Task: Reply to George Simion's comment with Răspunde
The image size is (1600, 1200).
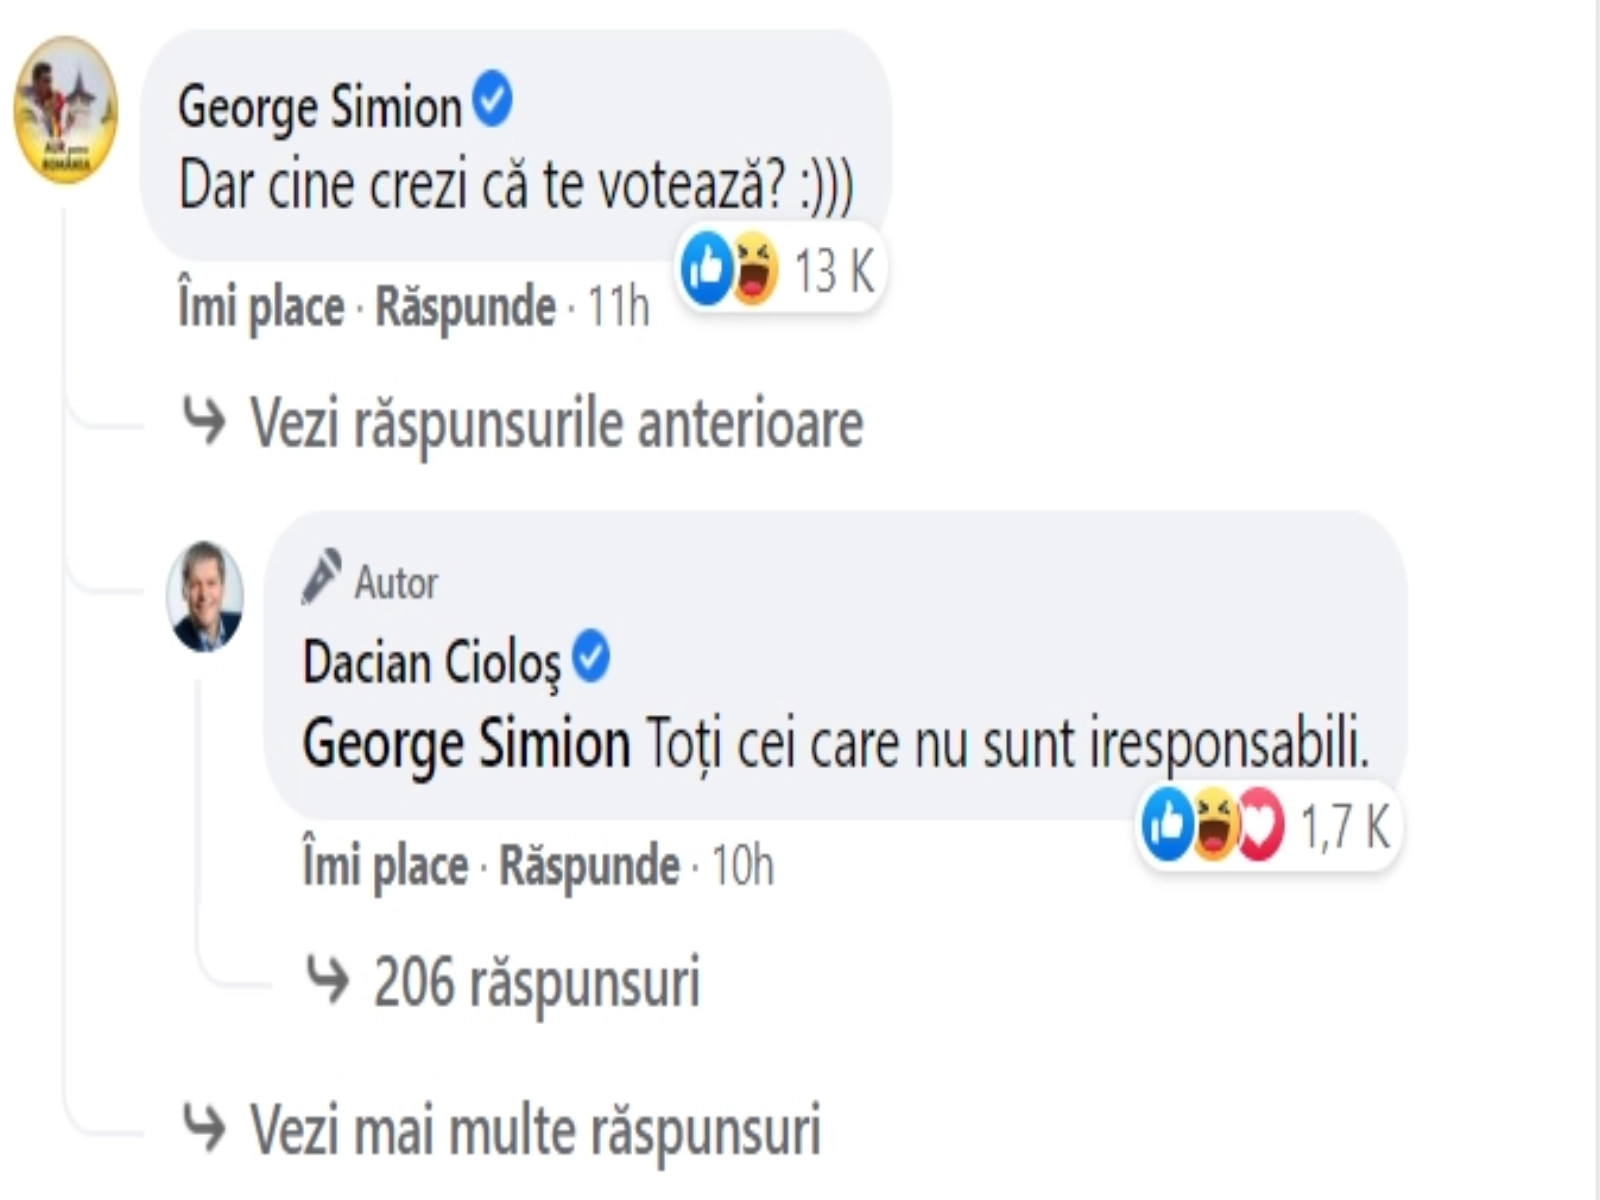Action: click(x=465, y=306)
